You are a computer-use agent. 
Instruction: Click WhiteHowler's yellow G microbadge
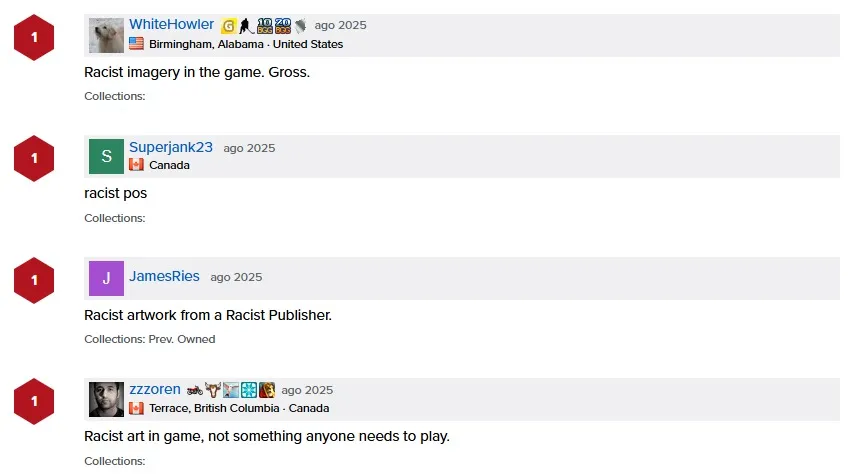pos(228,25)
